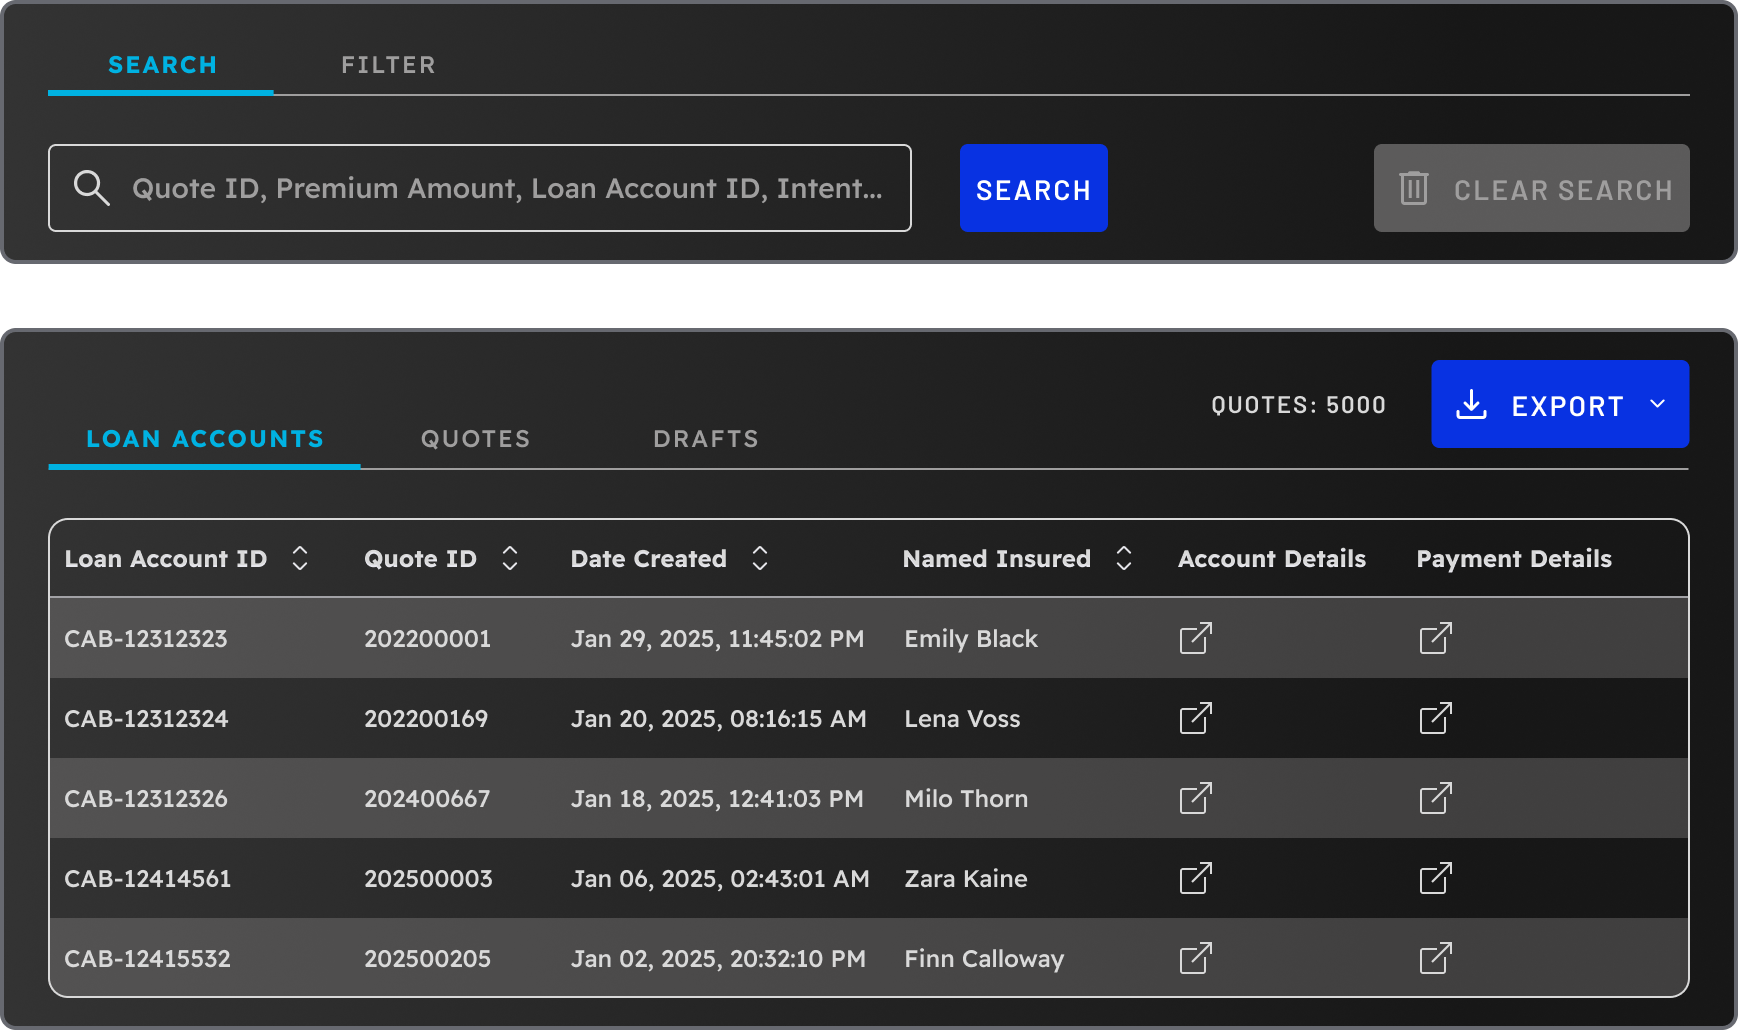The height and width of the screenshot is (1030, 1738).
Task: Open Account Details for Finn Calloway
Action: pos(1196,958)
